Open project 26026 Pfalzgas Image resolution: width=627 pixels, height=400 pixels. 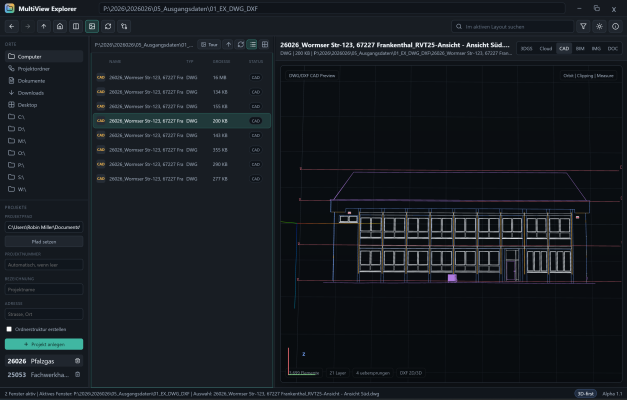tap(38, 361)
